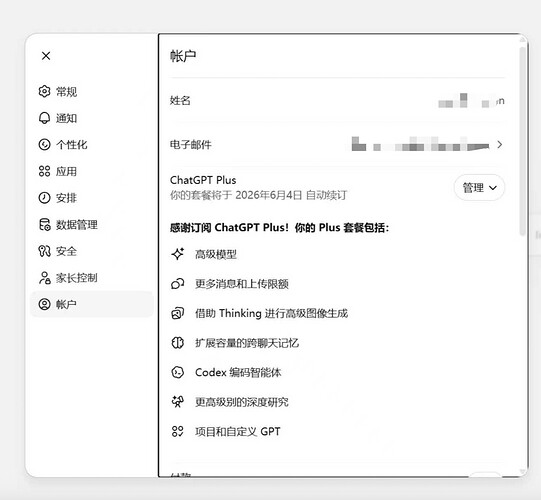The height and width of the screenshot is (500, 541).
Task: Switch to the 应用 tab
Action: [x=92, y=171]
